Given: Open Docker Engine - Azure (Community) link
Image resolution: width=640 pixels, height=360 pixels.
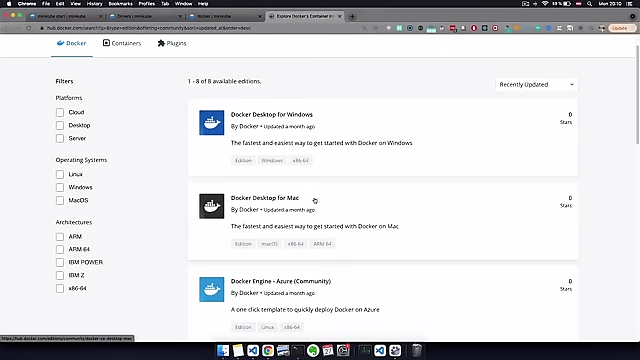Looking at the screenshot, I should [281, 281].
